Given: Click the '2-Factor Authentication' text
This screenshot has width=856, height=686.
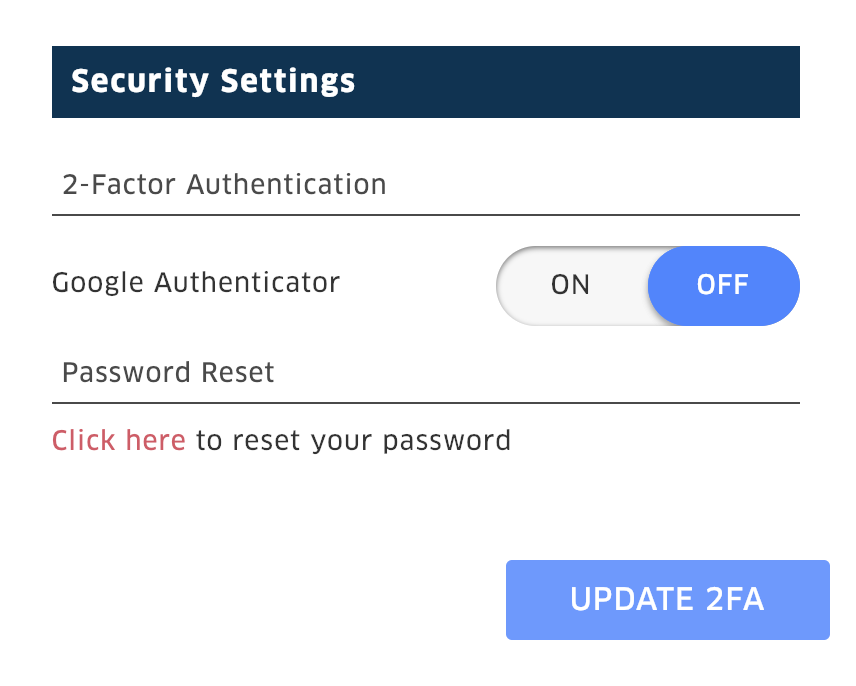Looking at the screenshot, I should click(224, 184).
